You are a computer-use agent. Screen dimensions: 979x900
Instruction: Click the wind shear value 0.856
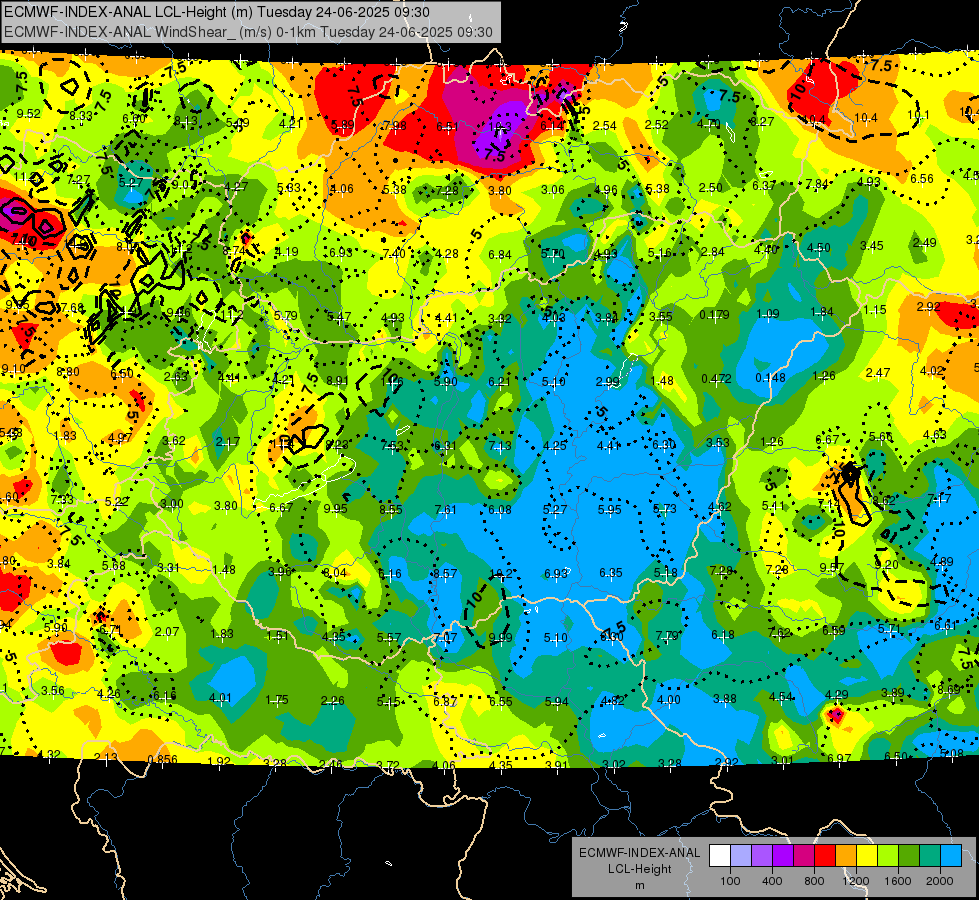pyautogui.click(x=162, y=759)
